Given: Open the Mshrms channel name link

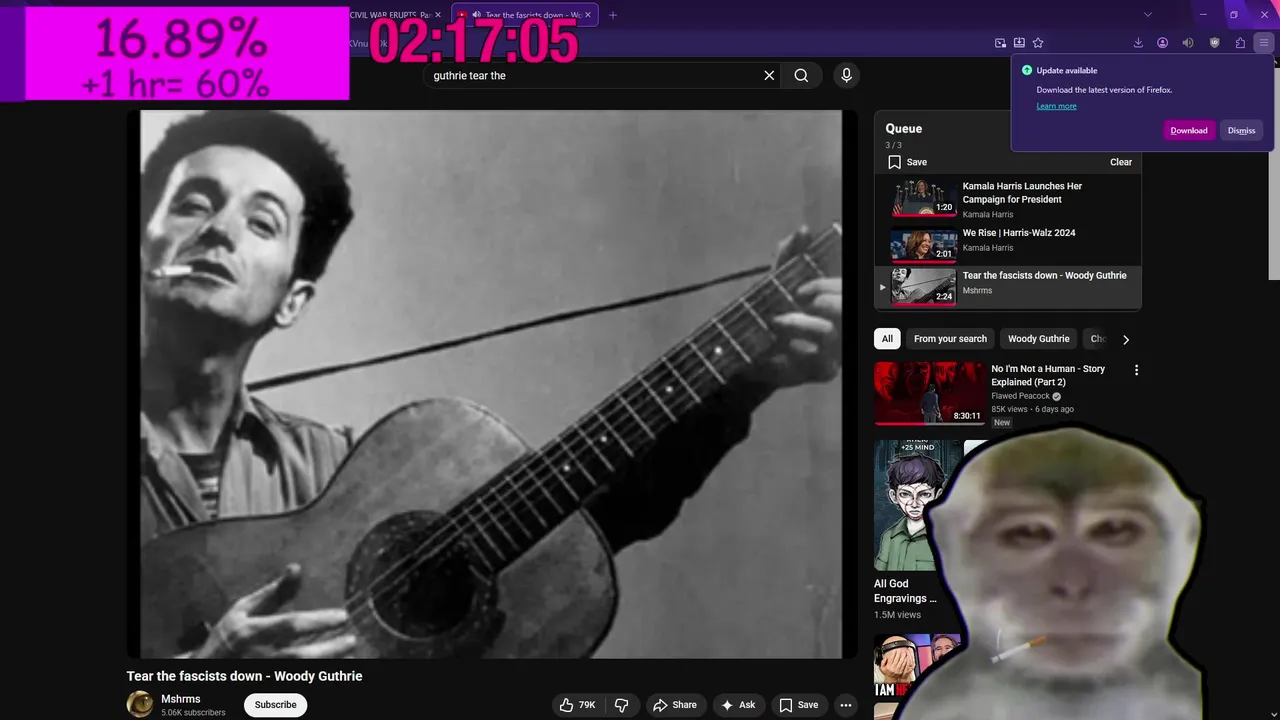Looking at the screenshot, I should click(181, 699).
